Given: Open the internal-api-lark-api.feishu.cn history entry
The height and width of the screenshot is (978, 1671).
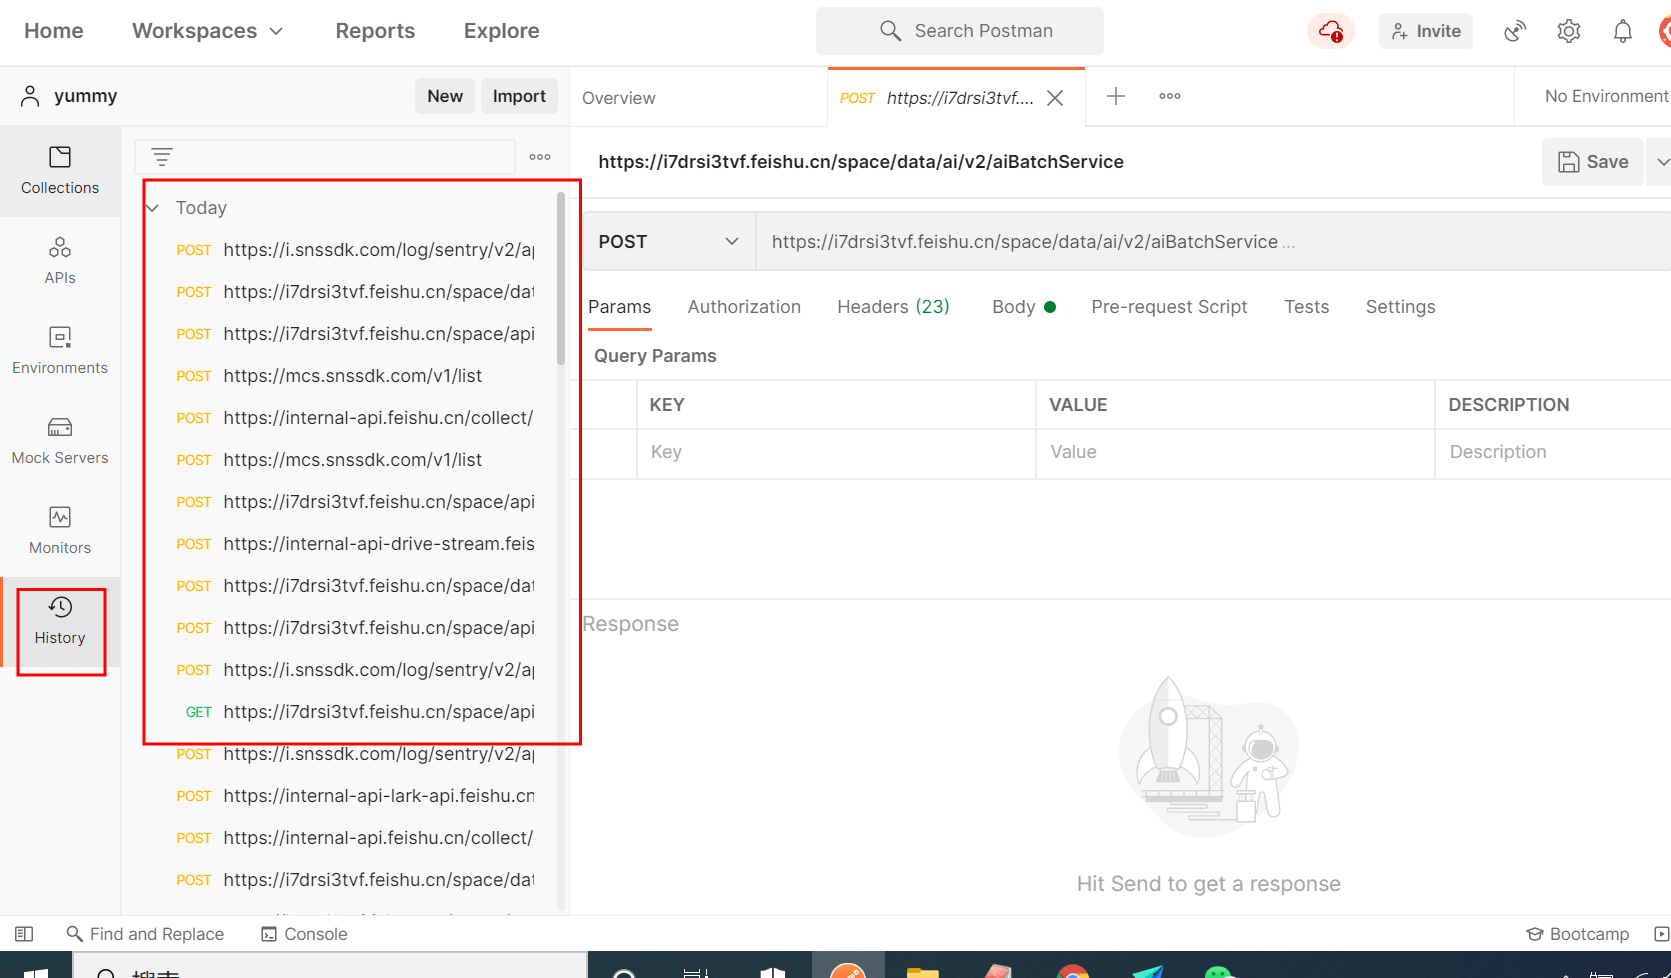Looking at the screenshot, I should click(x=355, y=796).
